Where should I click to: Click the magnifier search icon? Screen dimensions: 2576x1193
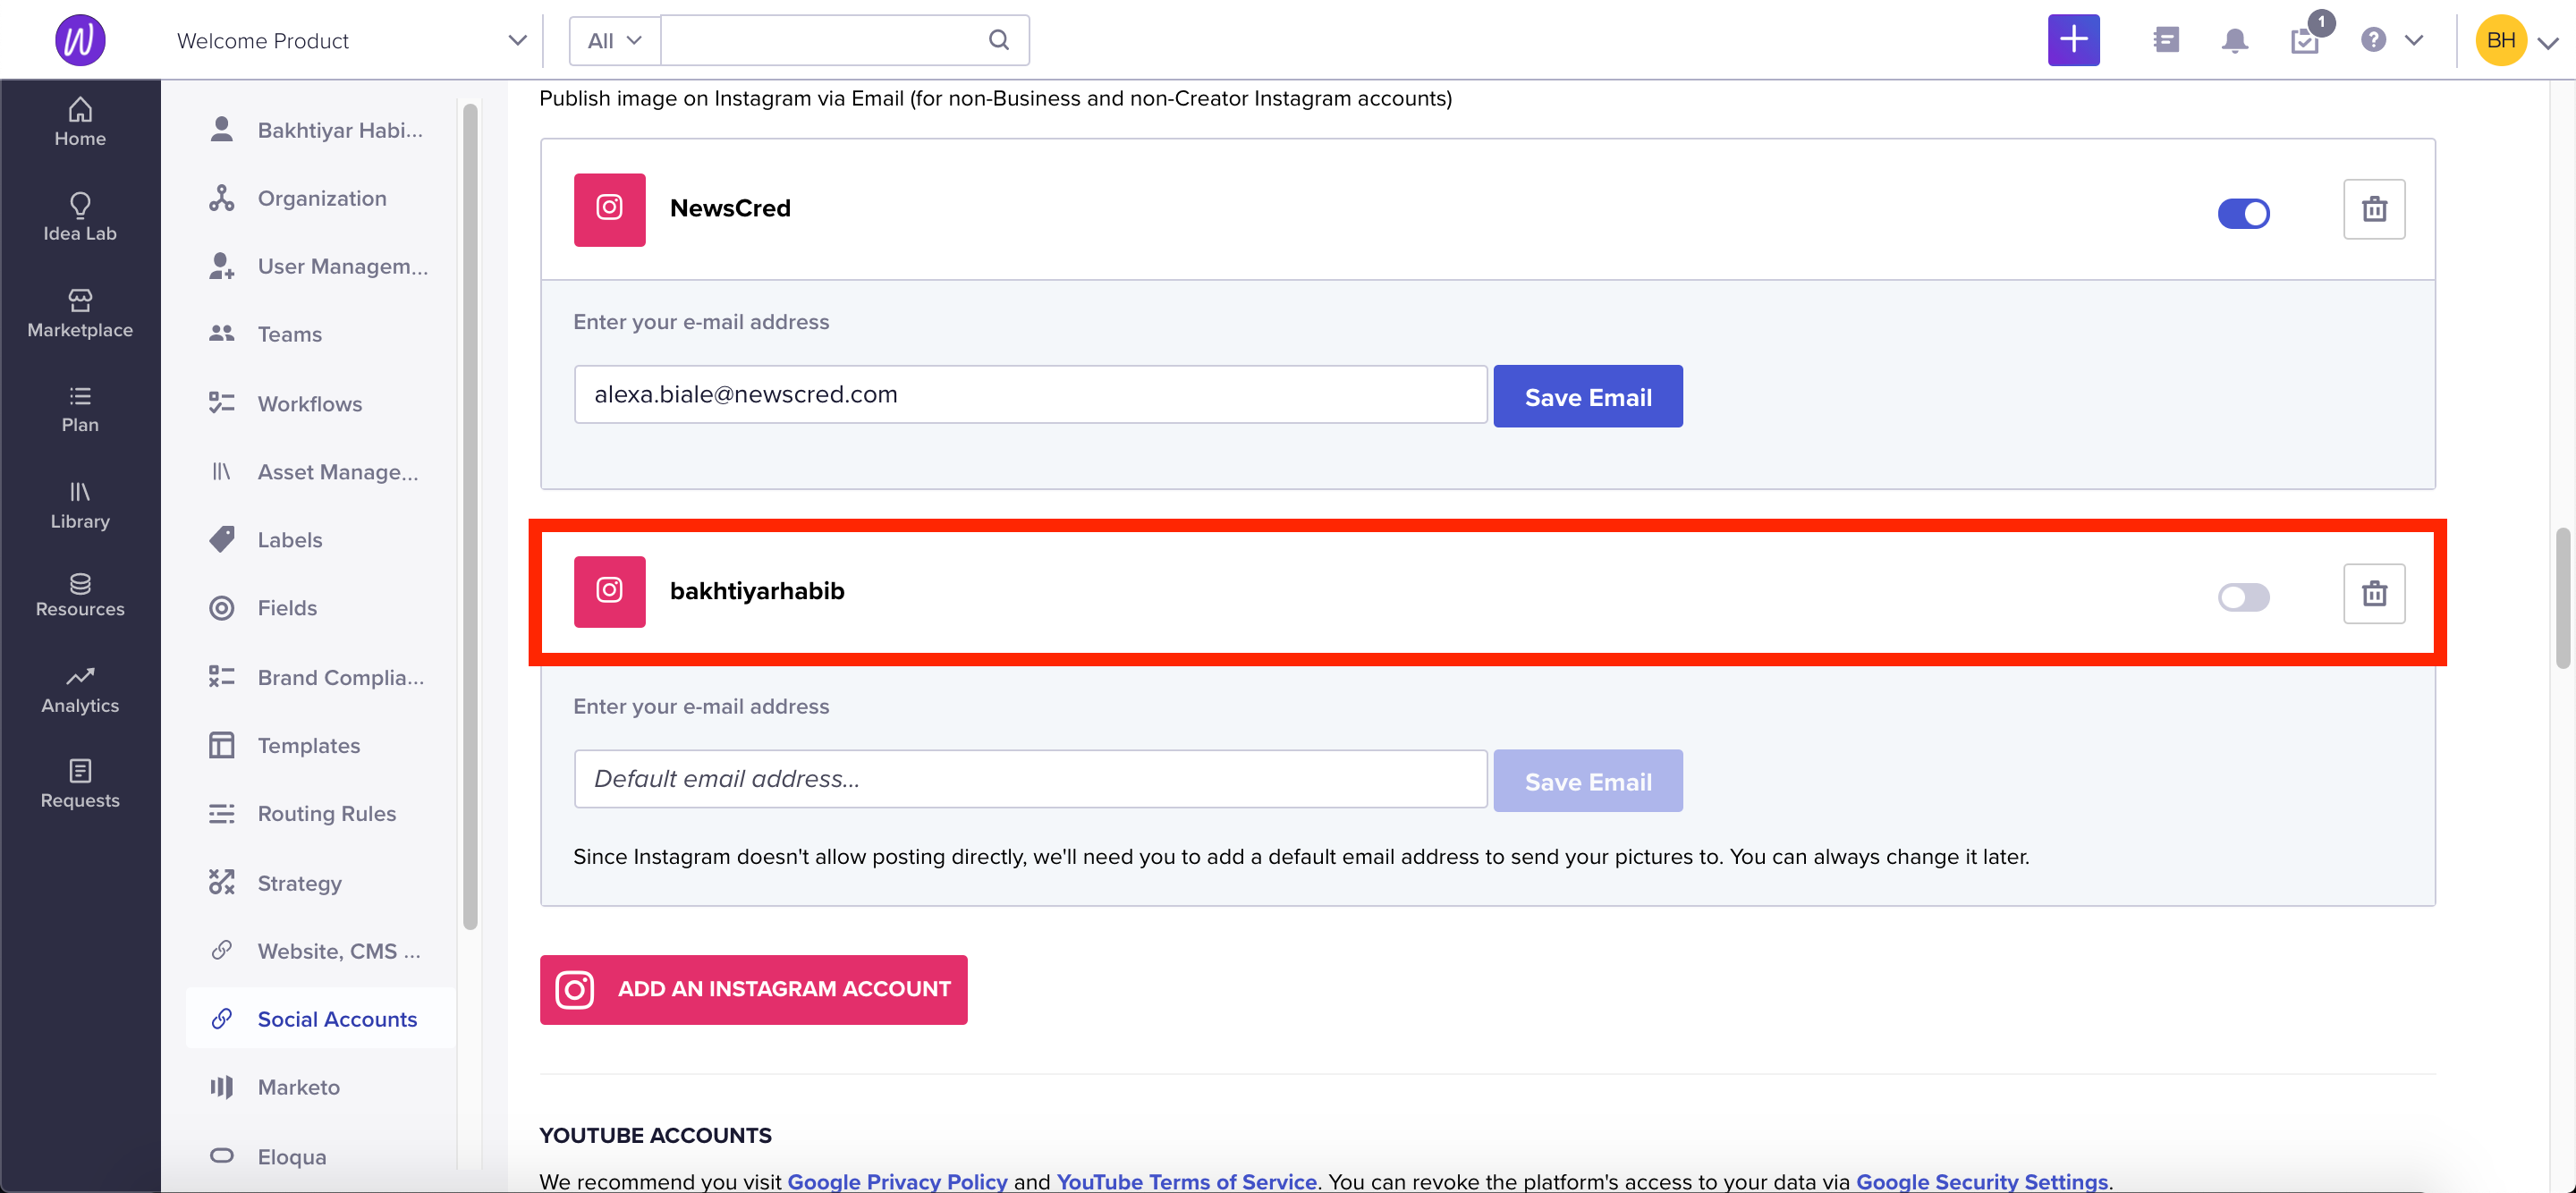998,40
